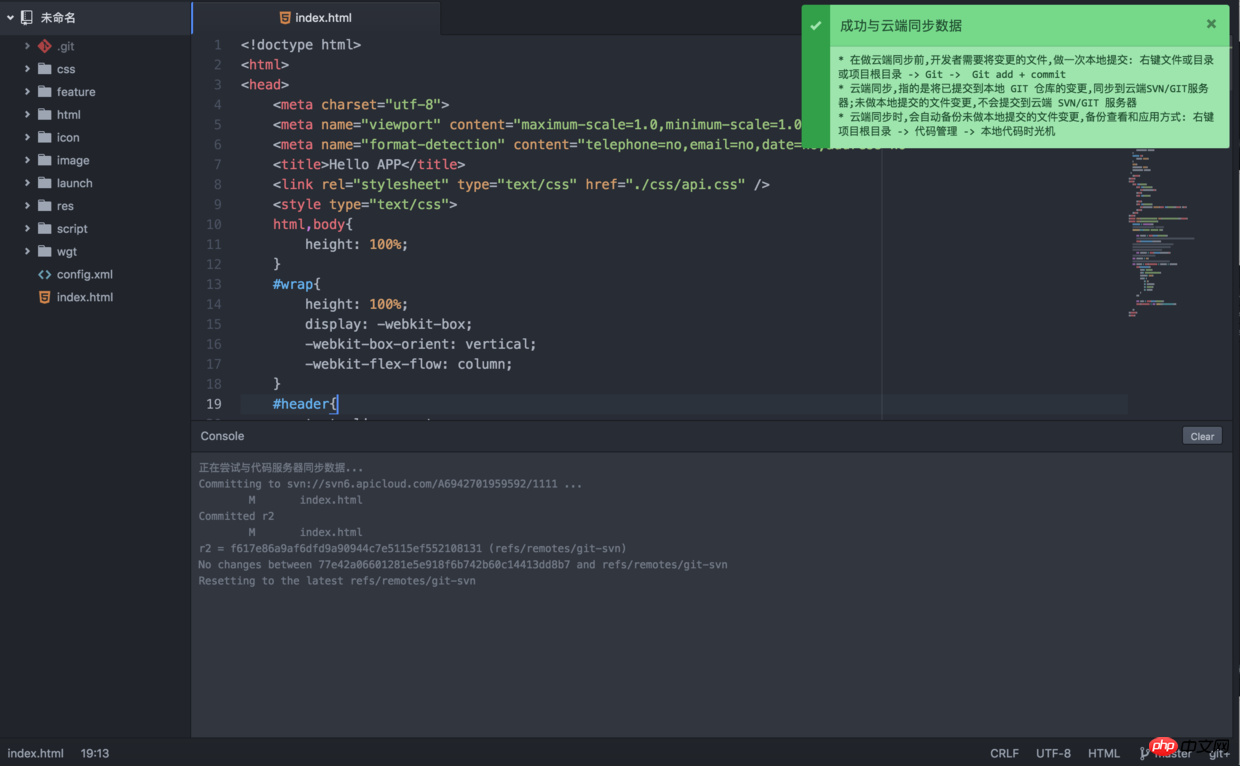Click the 19:13 cursor position indicator
Viewport: 1240px width, 766px height.
point(95,753)
